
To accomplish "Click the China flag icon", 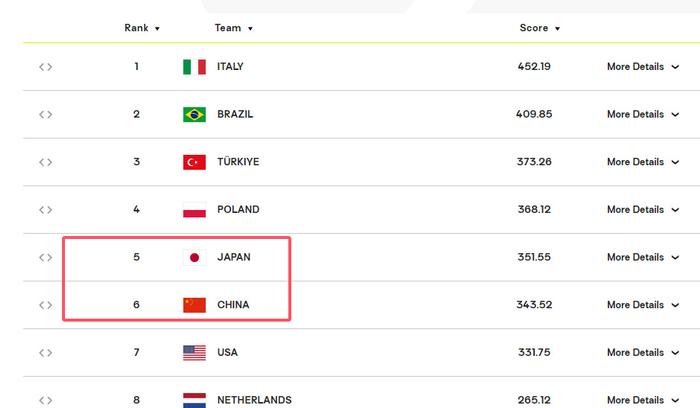I will point(194,305).
